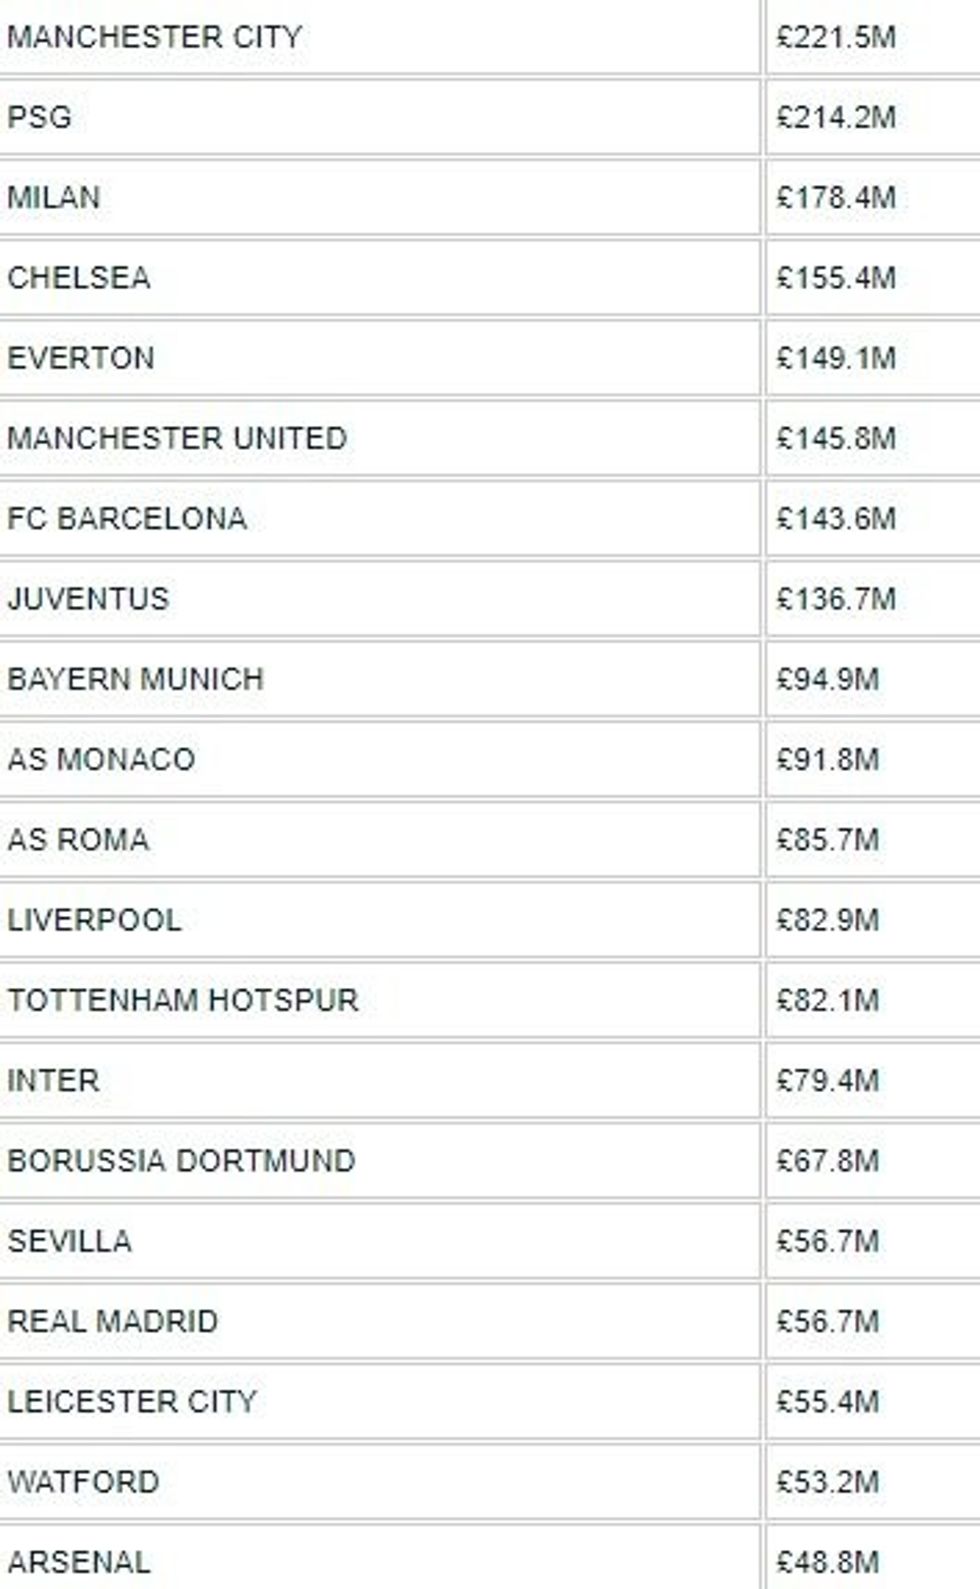This screenshot has height=1589, width=980.
Task: Click the £53.2M Watford value
Action: coord(828,1481)
